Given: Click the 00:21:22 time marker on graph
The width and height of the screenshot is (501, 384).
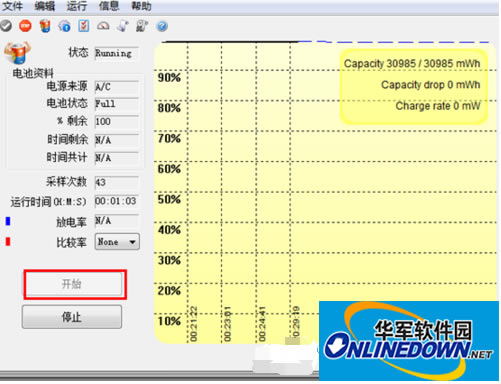Looking at the screenshot, I should tap(194, 324).
